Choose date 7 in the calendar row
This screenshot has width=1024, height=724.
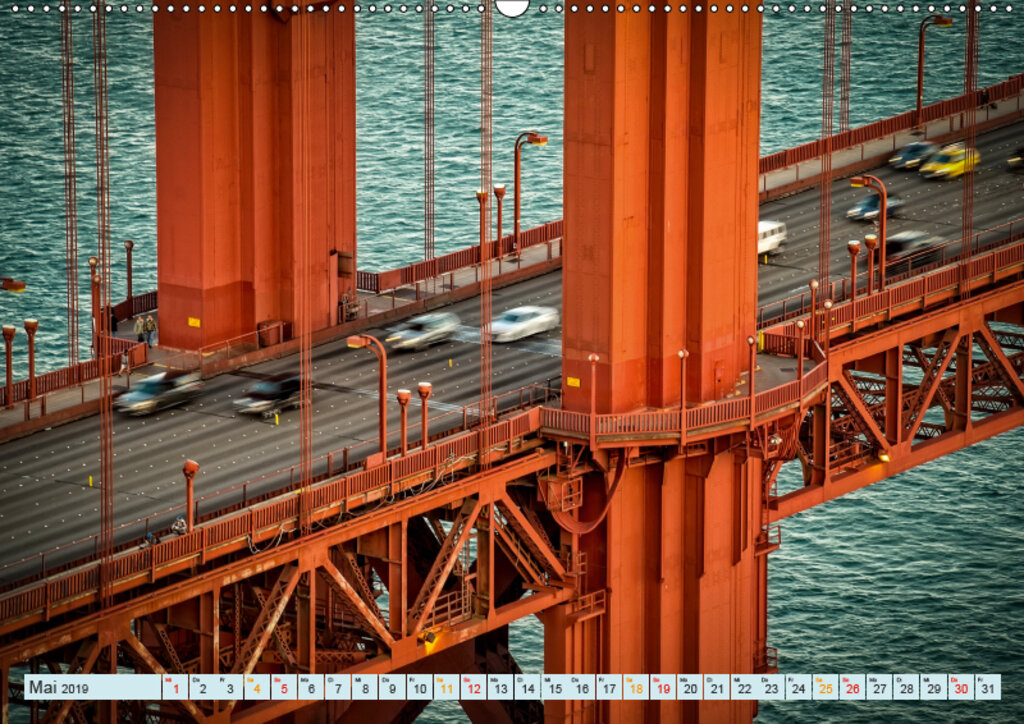338,687
